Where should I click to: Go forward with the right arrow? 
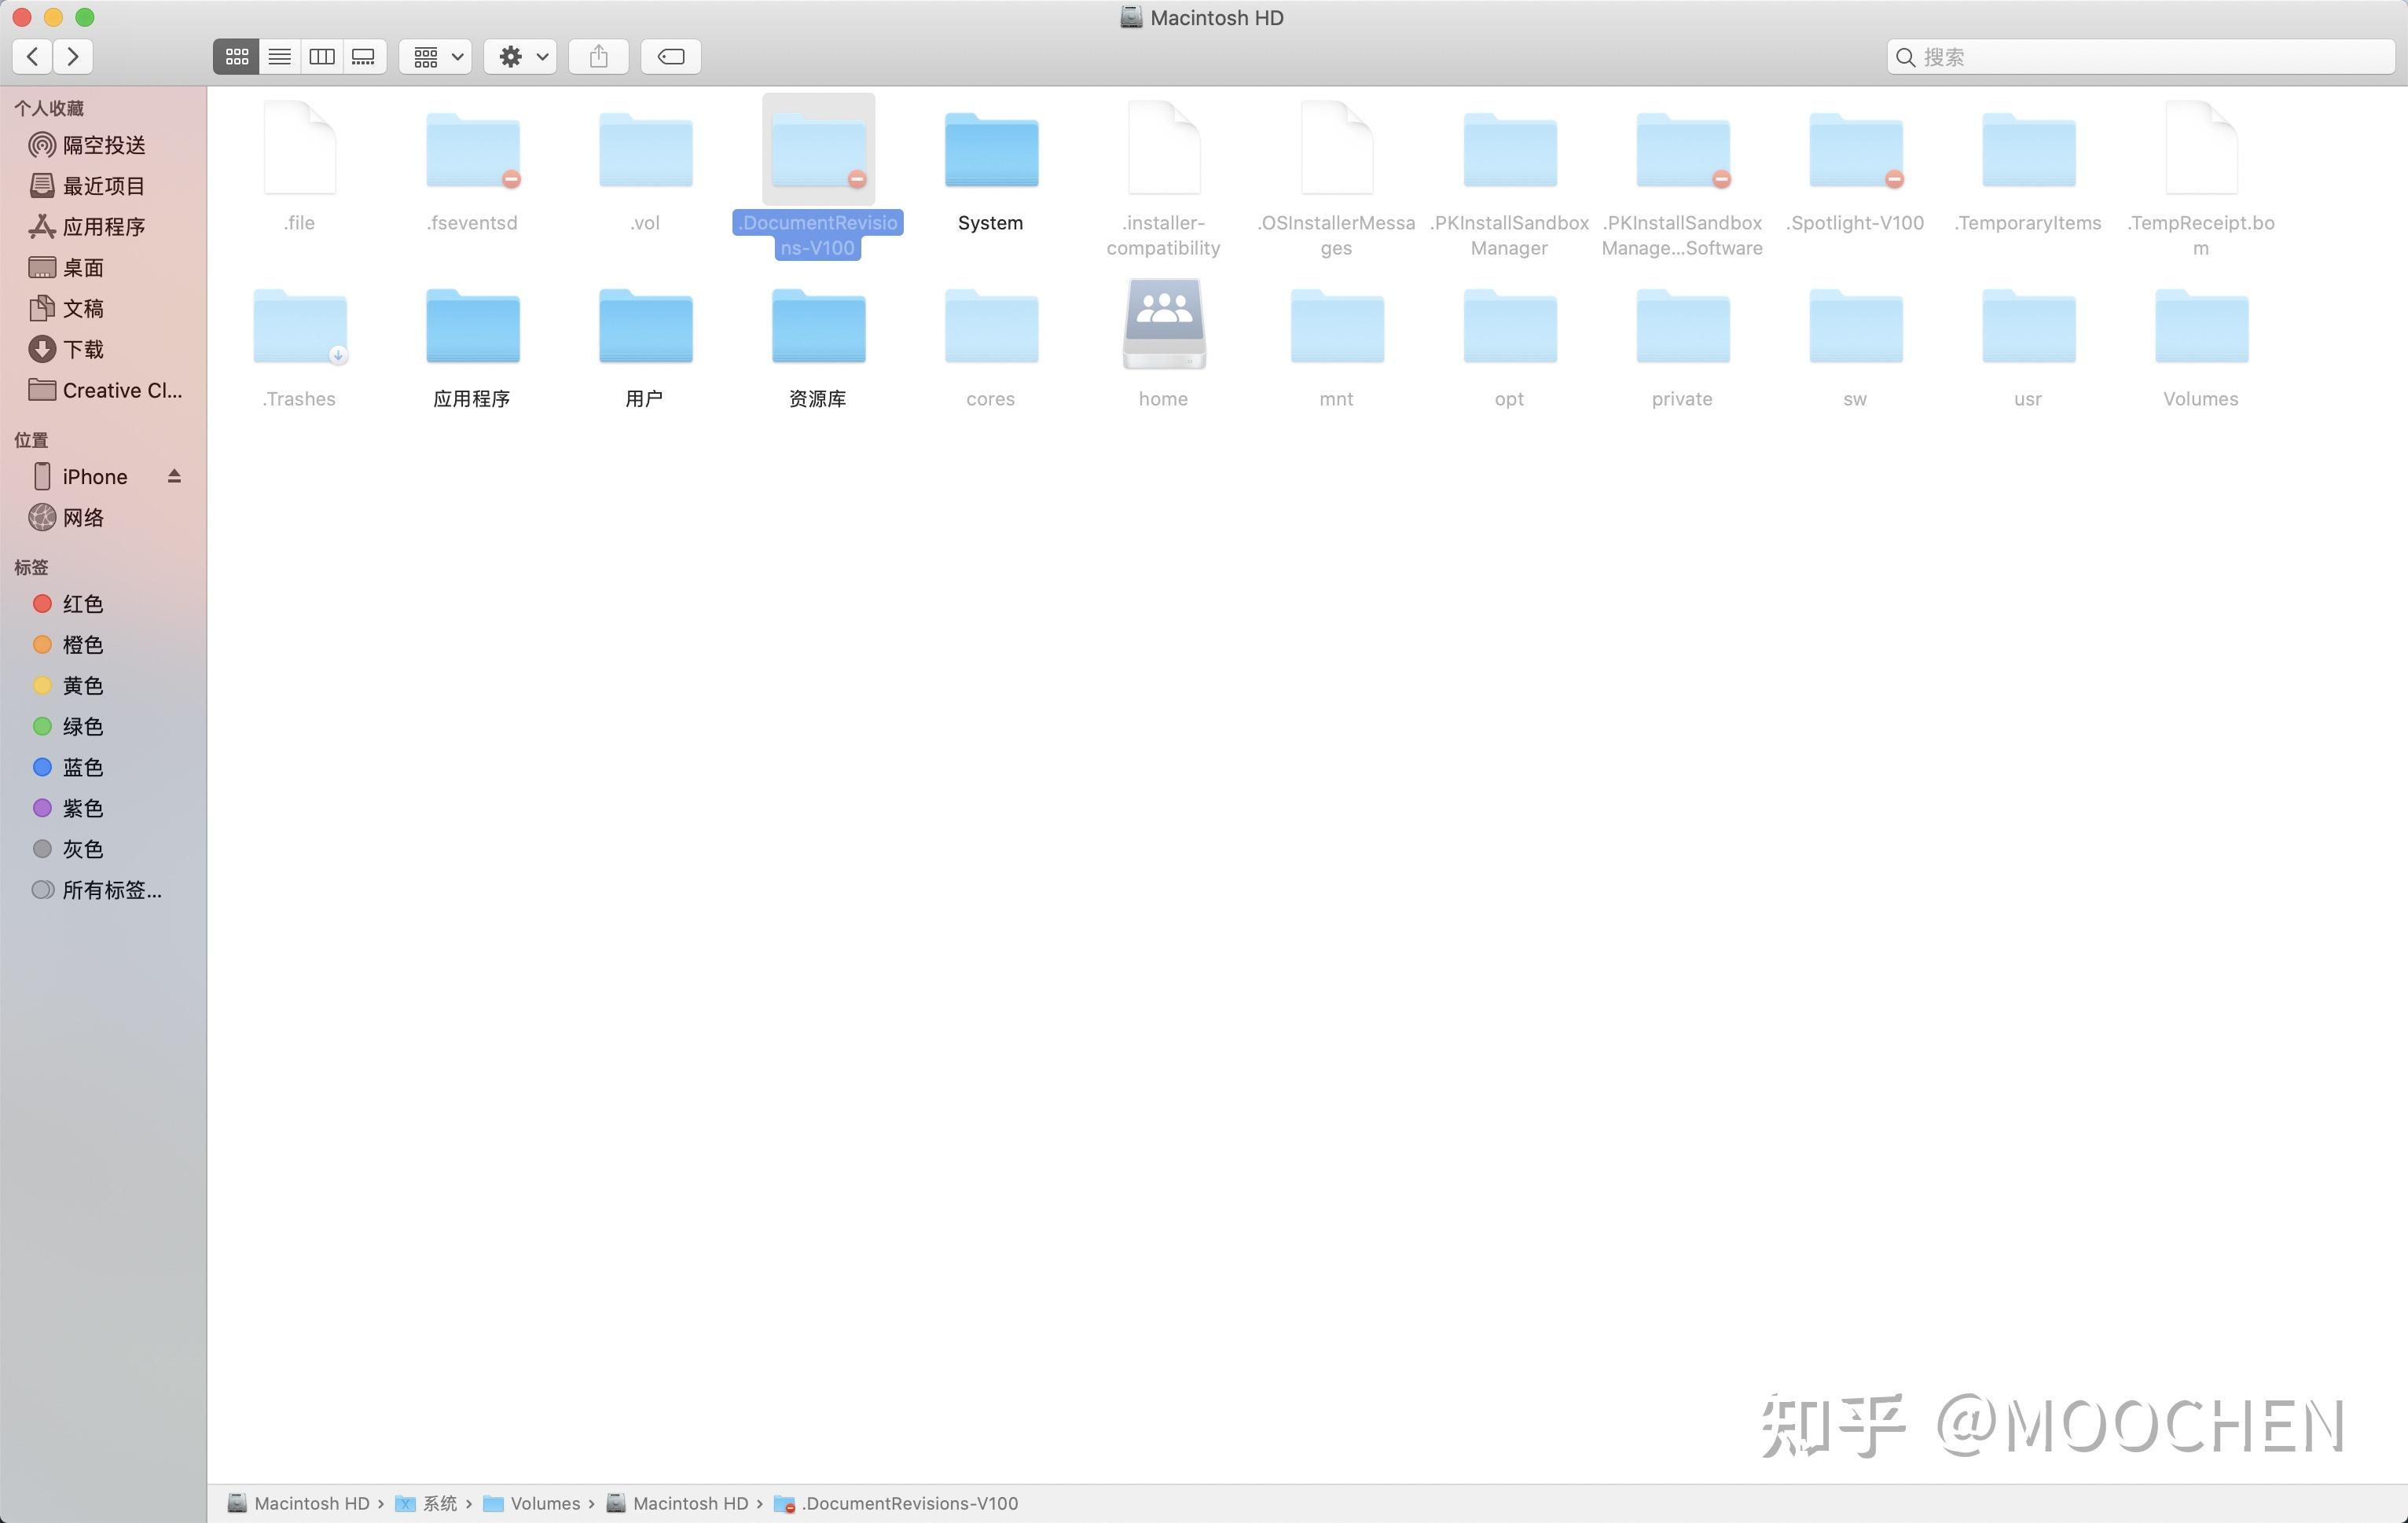pyautogui.click(x=73, y=57)
